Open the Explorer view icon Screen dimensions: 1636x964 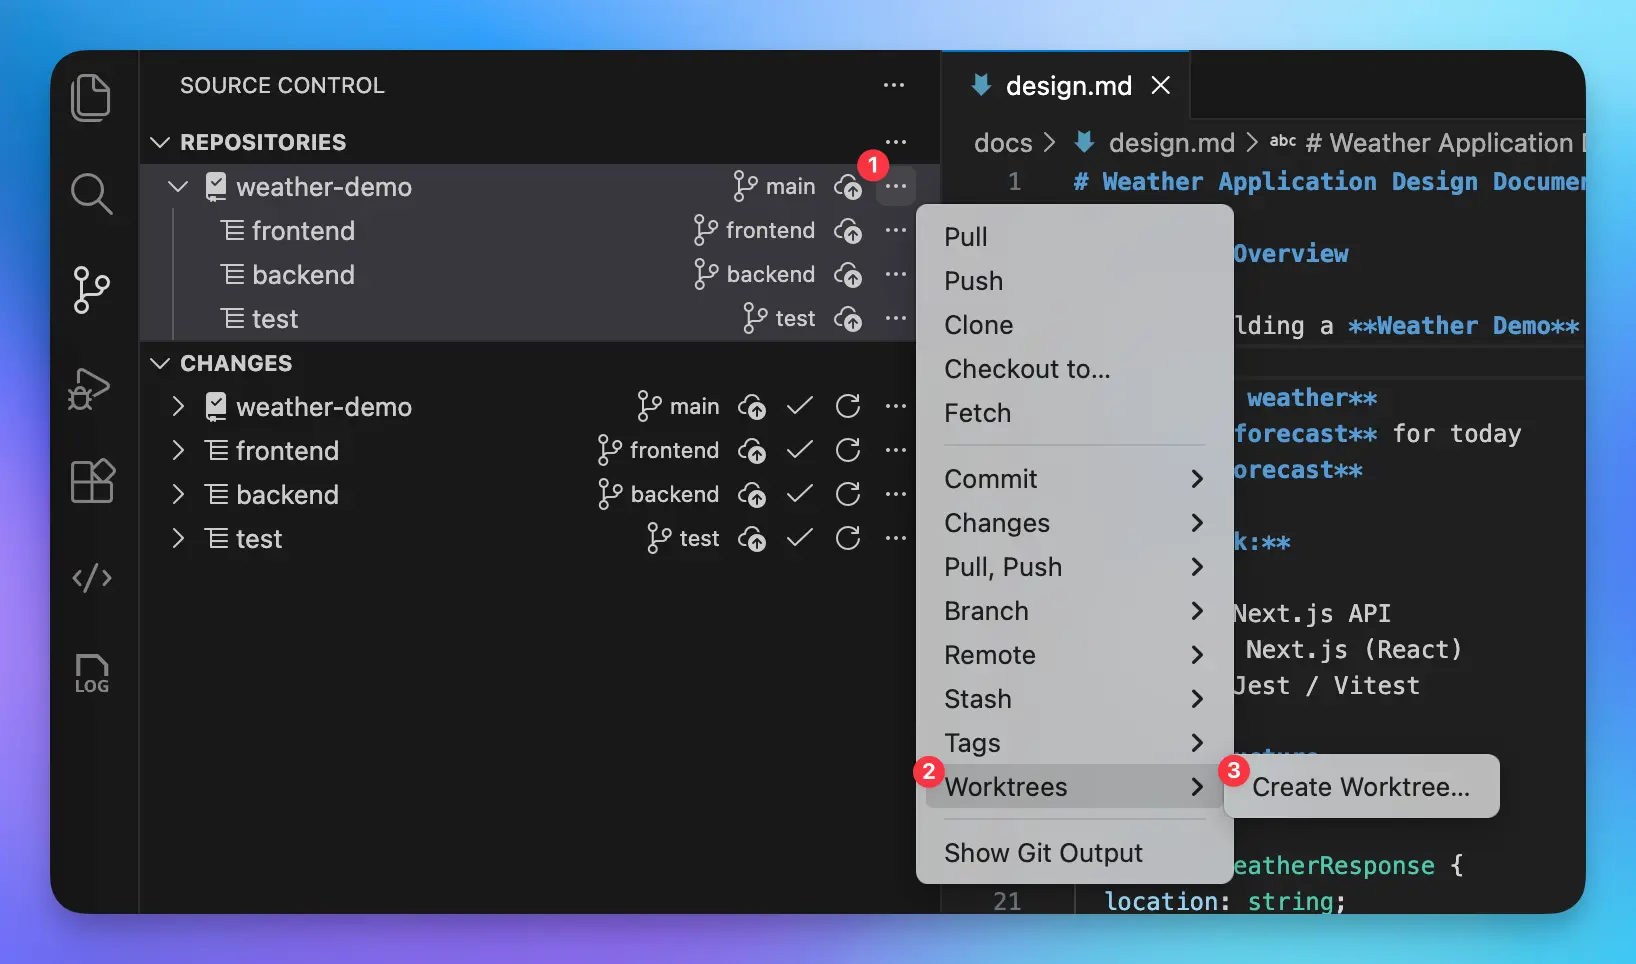(92, 97)
